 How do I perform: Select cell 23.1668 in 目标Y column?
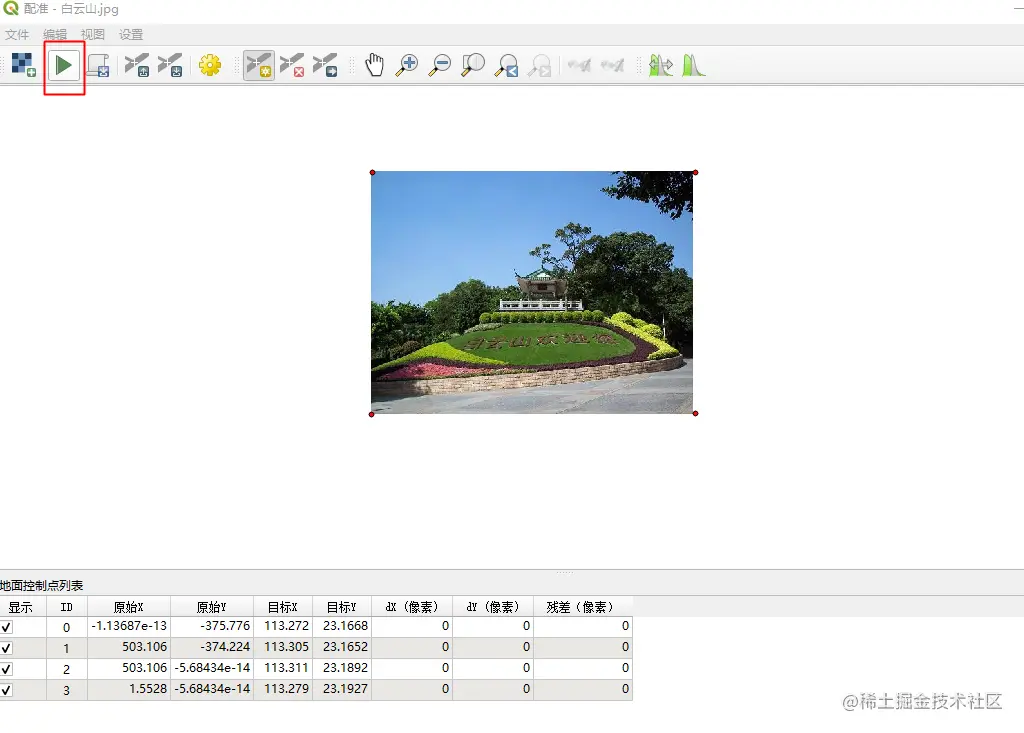point(342,626)
